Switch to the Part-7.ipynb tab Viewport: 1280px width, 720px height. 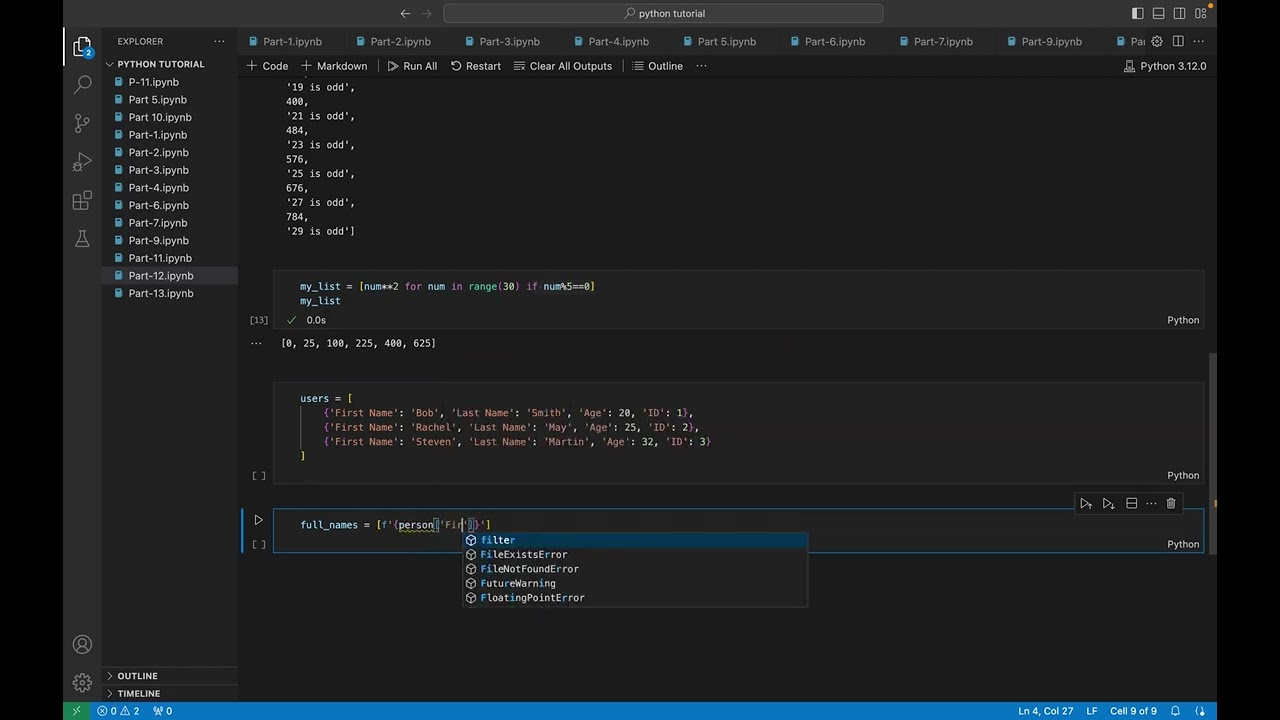pos(943,42)
